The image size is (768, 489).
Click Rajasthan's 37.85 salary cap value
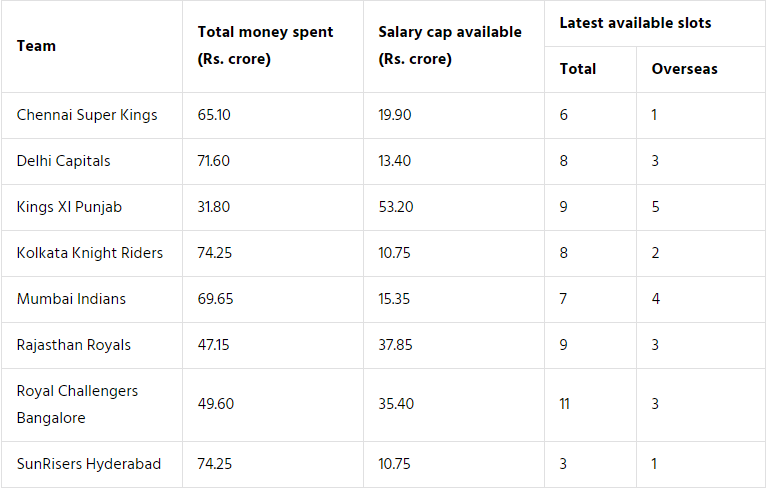click(396, 345)
